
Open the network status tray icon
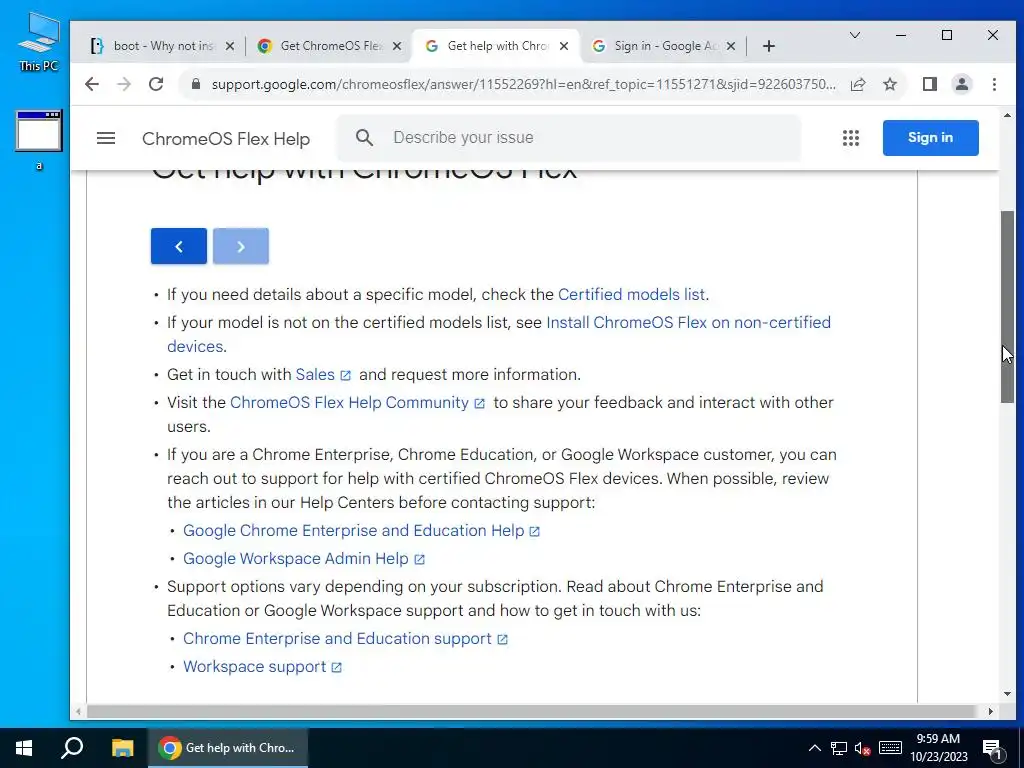[839, 748]
